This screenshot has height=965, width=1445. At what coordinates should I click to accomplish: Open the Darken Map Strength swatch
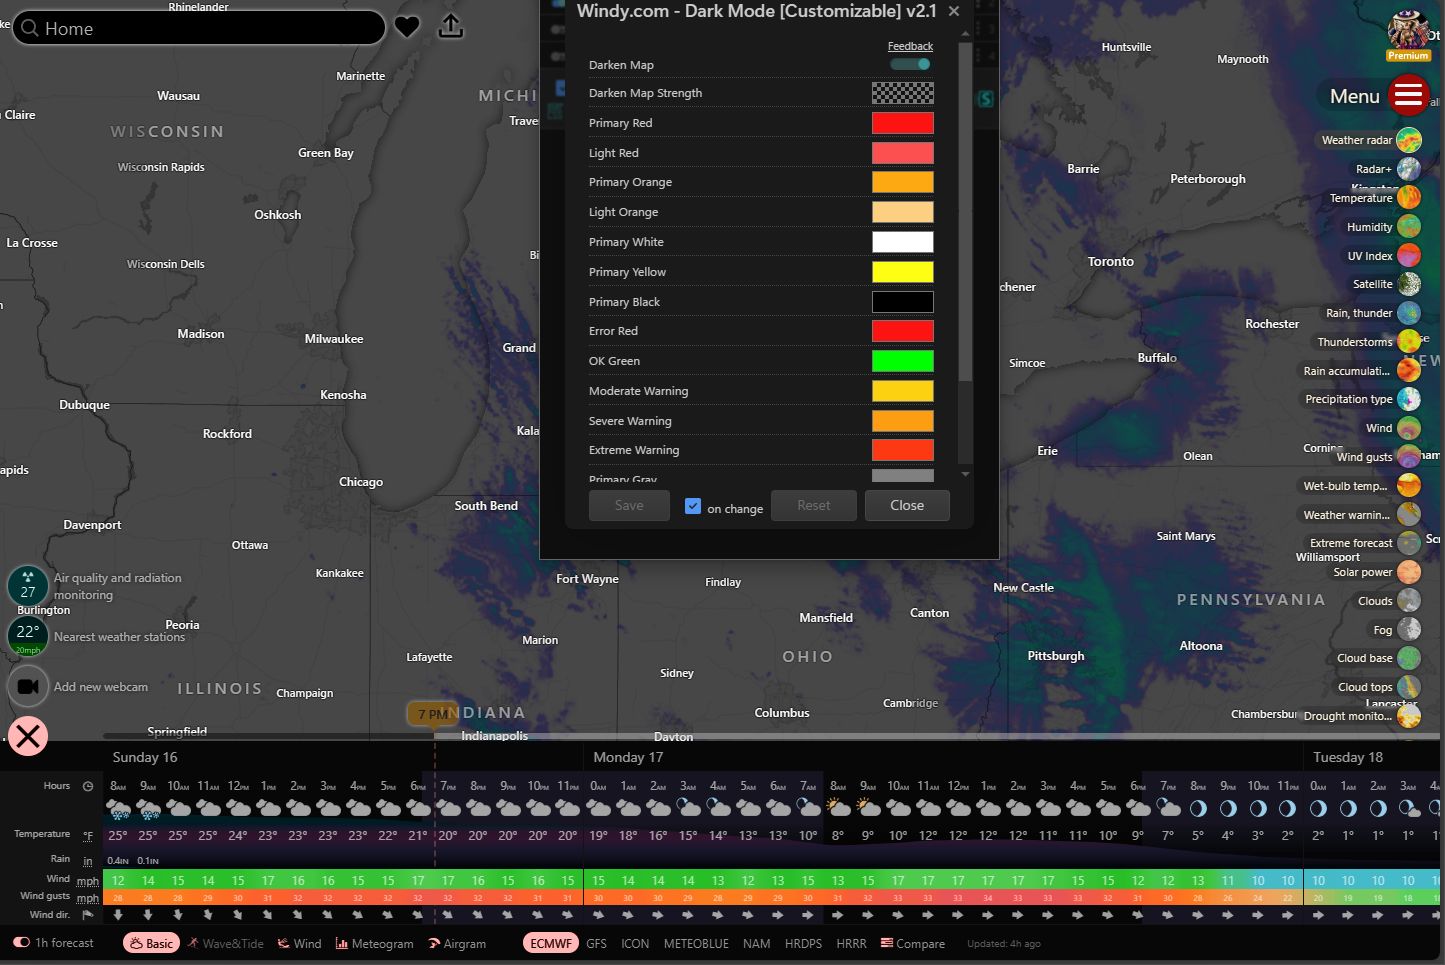click(903, 93)
